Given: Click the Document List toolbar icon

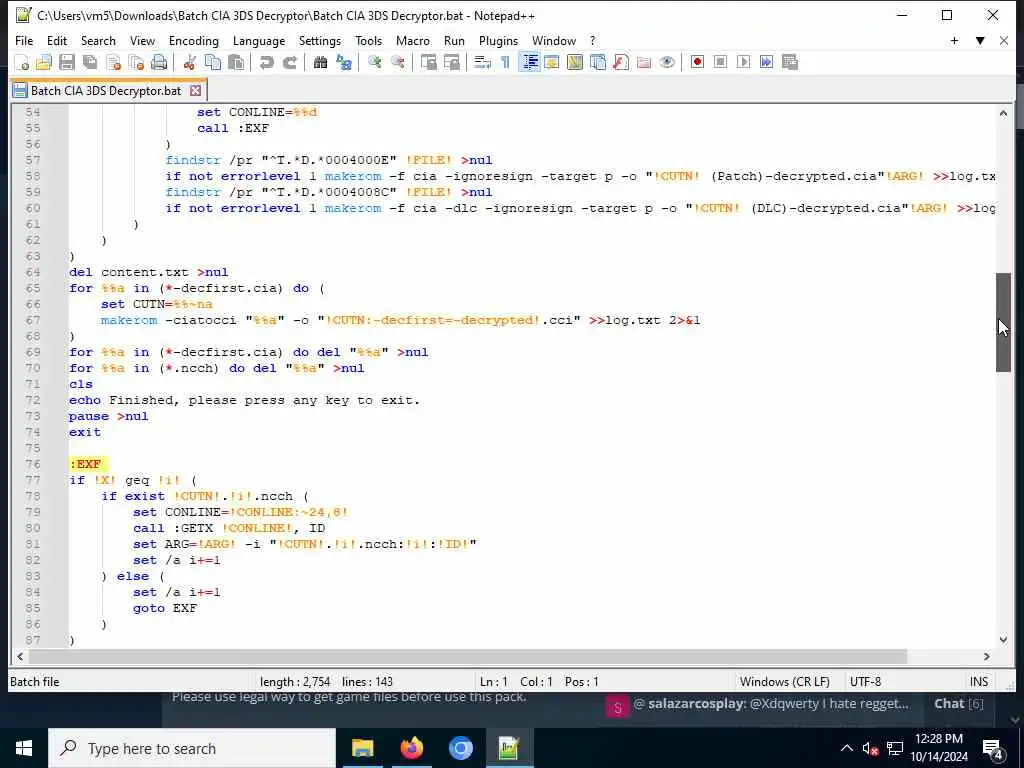Looking at the screenshot, I should pyautogui.click(x=598, y=62).
